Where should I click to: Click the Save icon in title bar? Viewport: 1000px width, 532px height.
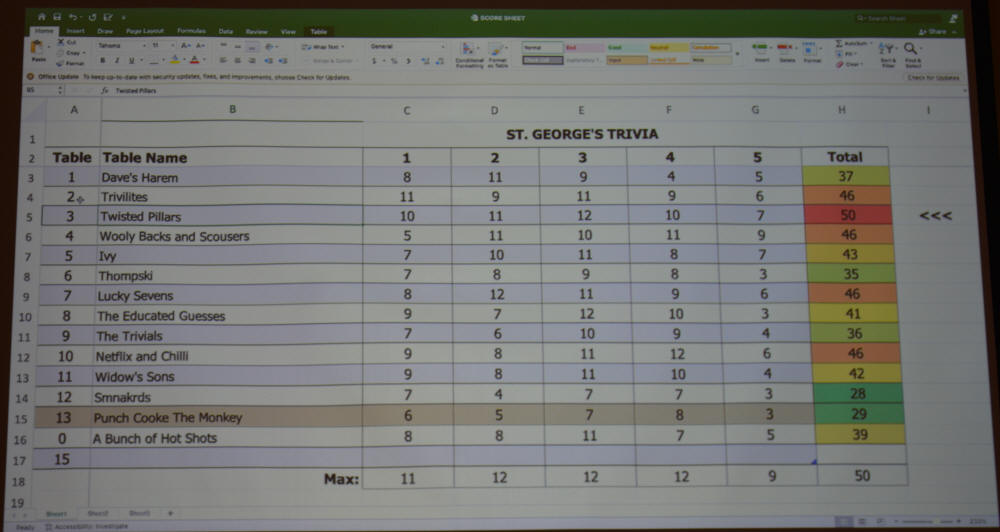point(57,17)
